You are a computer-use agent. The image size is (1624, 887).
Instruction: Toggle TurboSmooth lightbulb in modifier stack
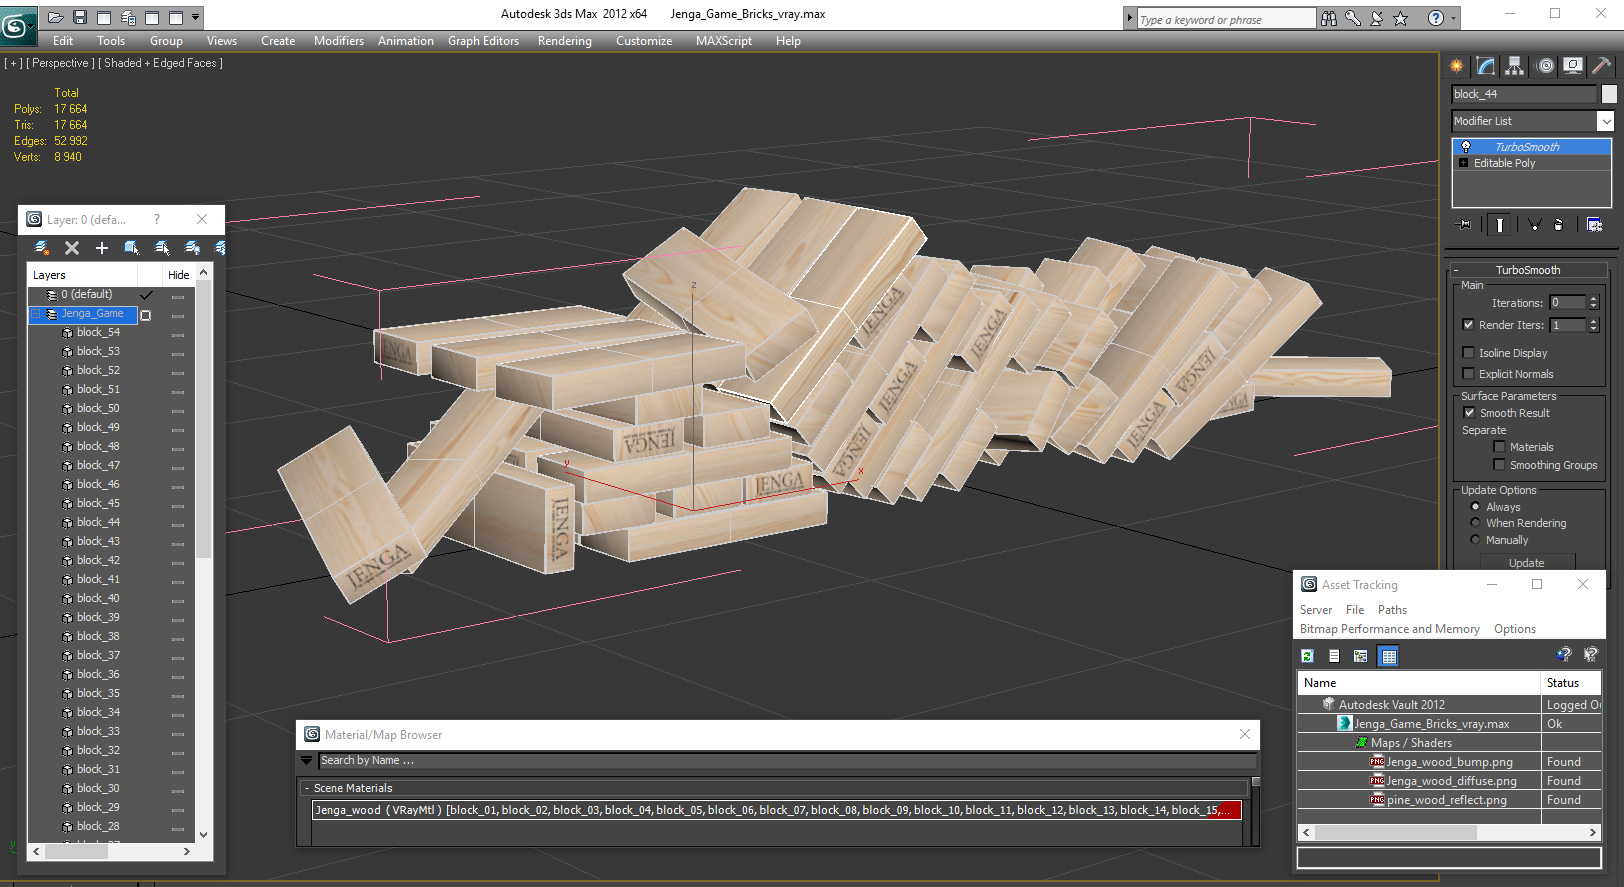(1466, 147)
